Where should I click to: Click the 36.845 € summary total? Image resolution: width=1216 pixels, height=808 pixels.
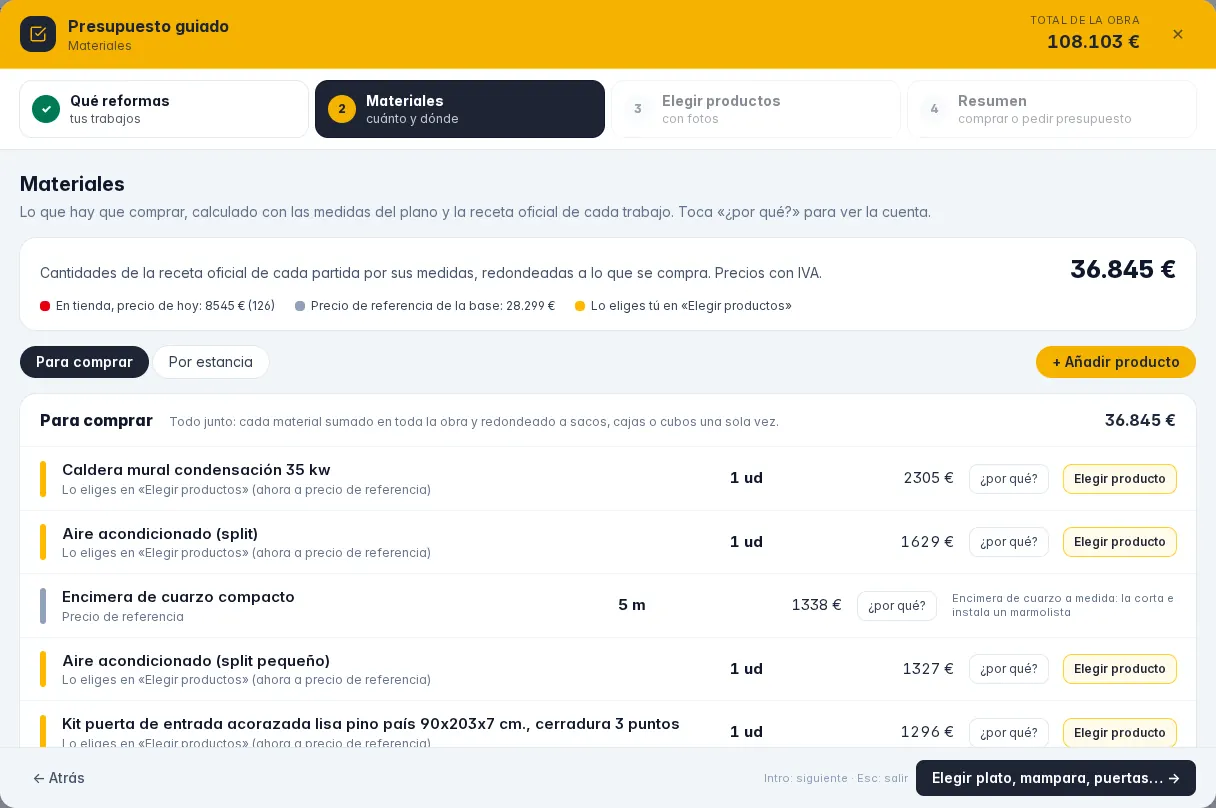[x=1123, y=269]
